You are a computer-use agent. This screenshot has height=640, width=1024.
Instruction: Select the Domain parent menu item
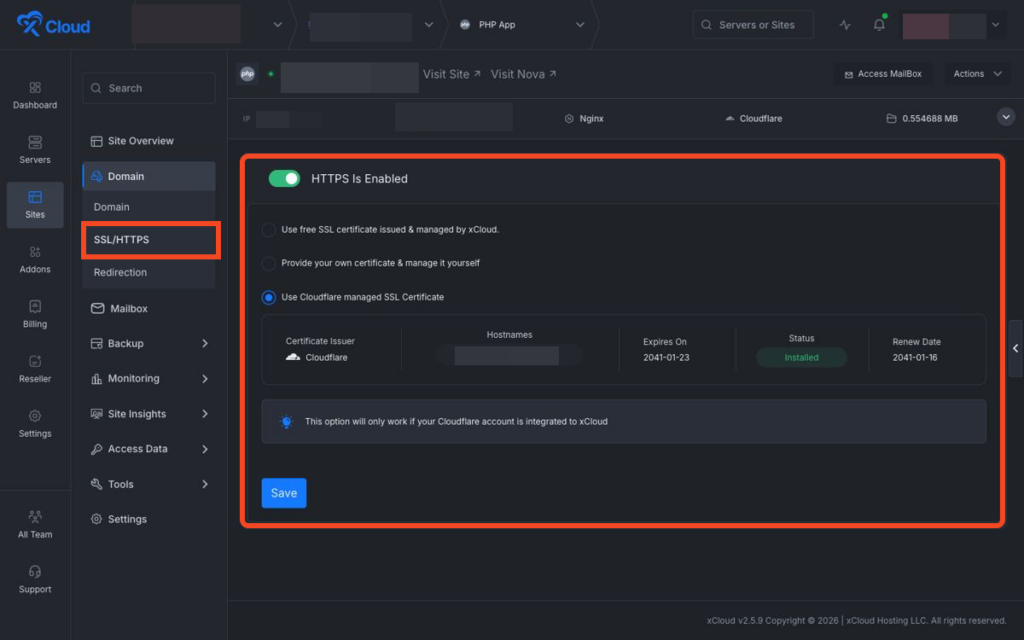(x=149, y=176)
